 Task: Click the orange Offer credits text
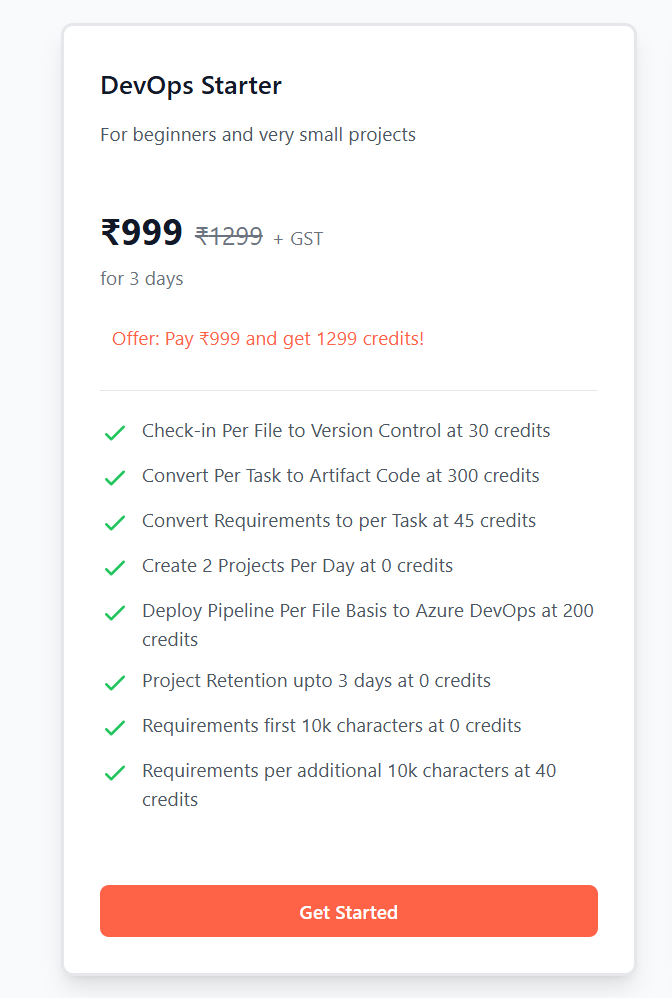[268, 339]
